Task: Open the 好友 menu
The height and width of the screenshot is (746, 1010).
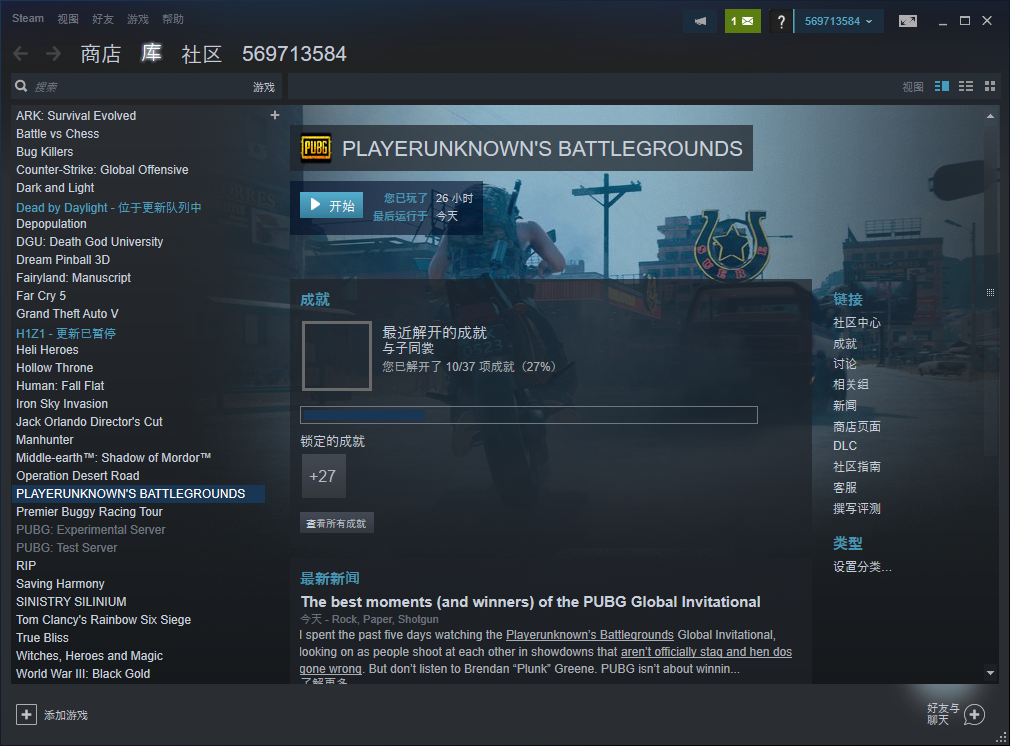Action: click(102, 19)
